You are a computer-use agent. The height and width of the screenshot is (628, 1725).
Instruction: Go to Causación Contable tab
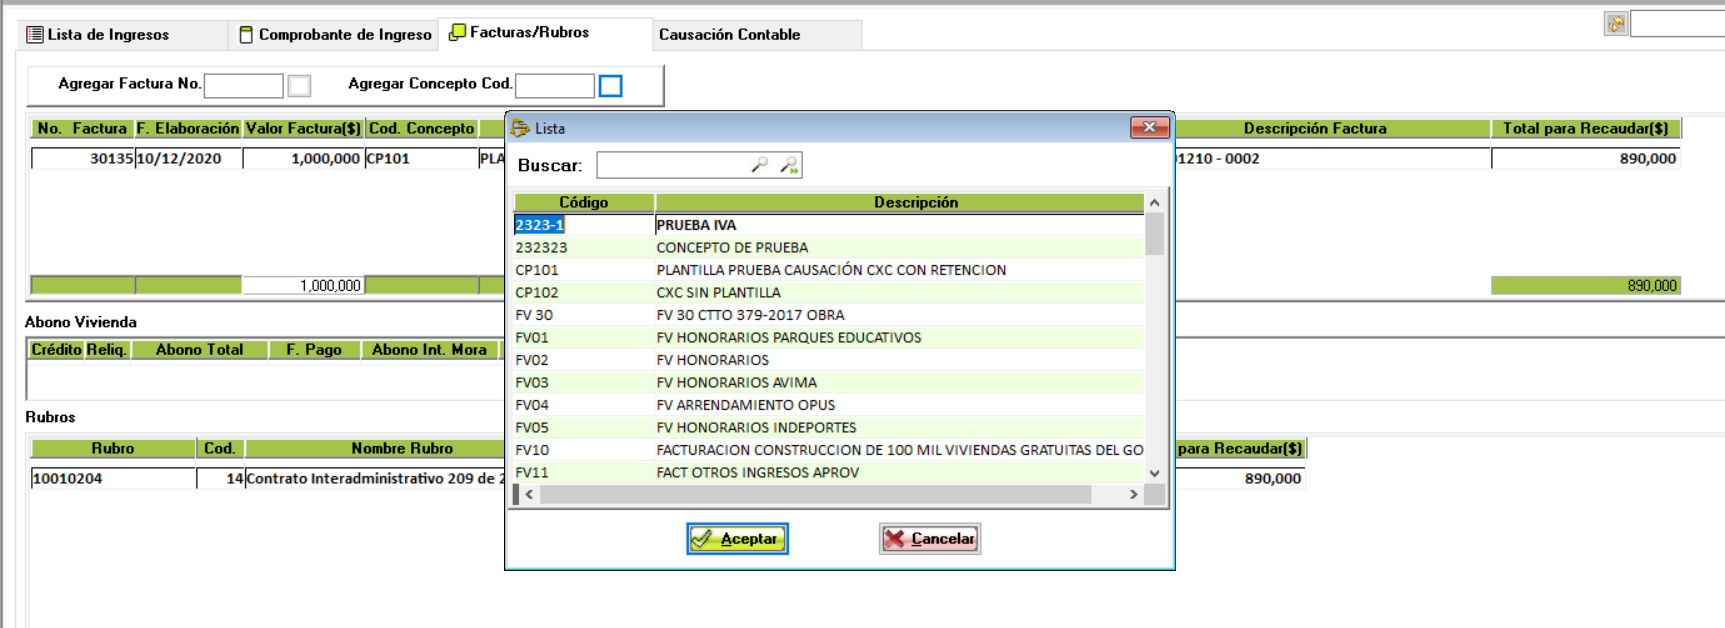[x=729, y=35]
